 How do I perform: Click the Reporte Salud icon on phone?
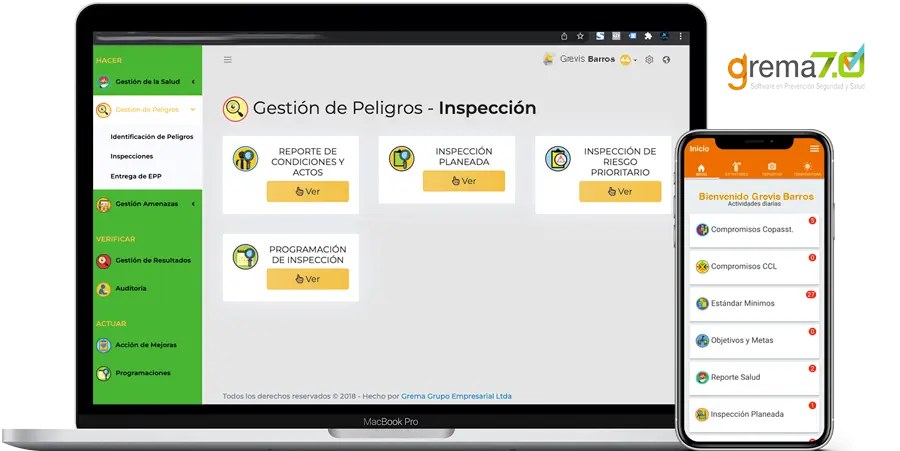click(702, 378)
